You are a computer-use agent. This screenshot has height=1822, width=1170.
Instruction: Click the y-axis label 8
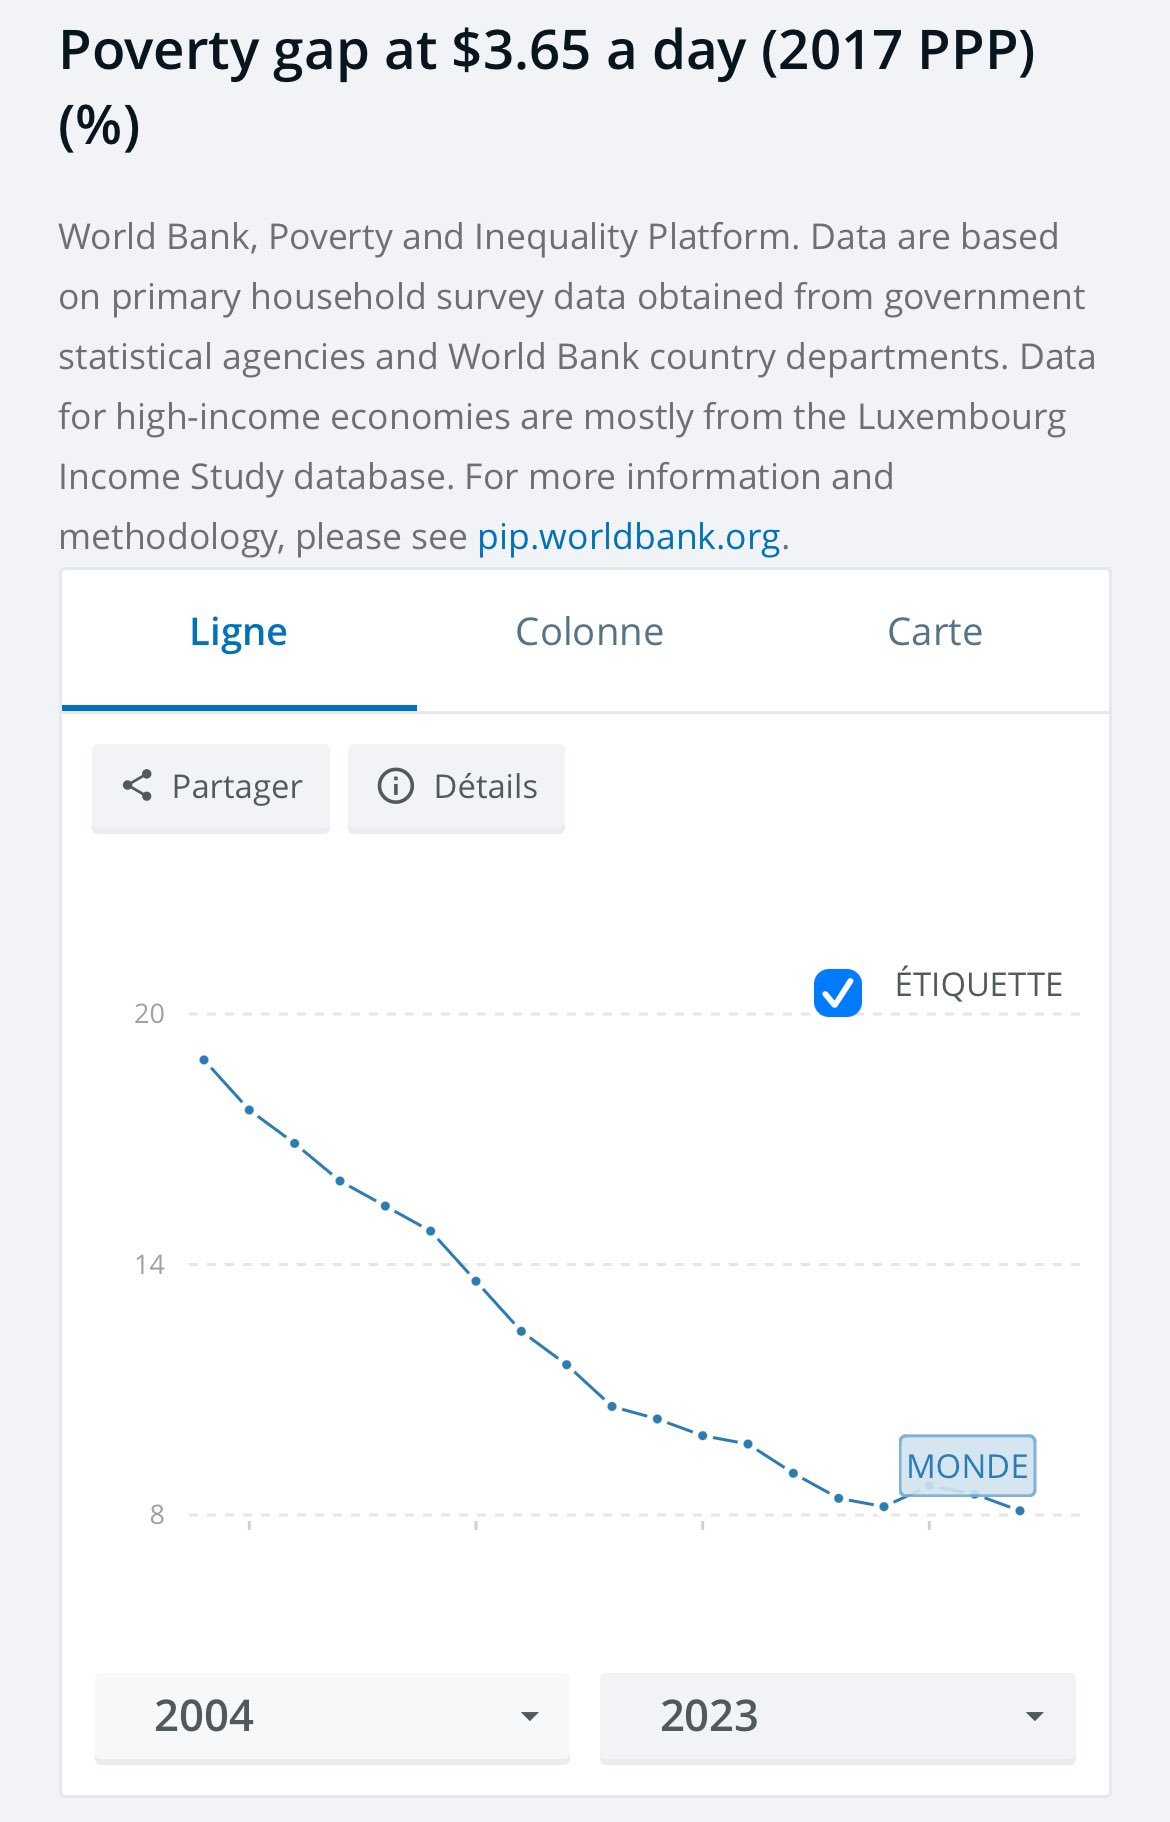coord(157,1515)
